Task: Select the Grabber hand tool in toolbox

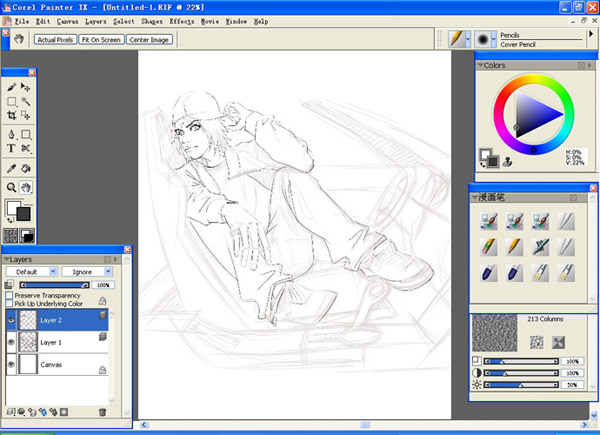Action: pos(26,186)
